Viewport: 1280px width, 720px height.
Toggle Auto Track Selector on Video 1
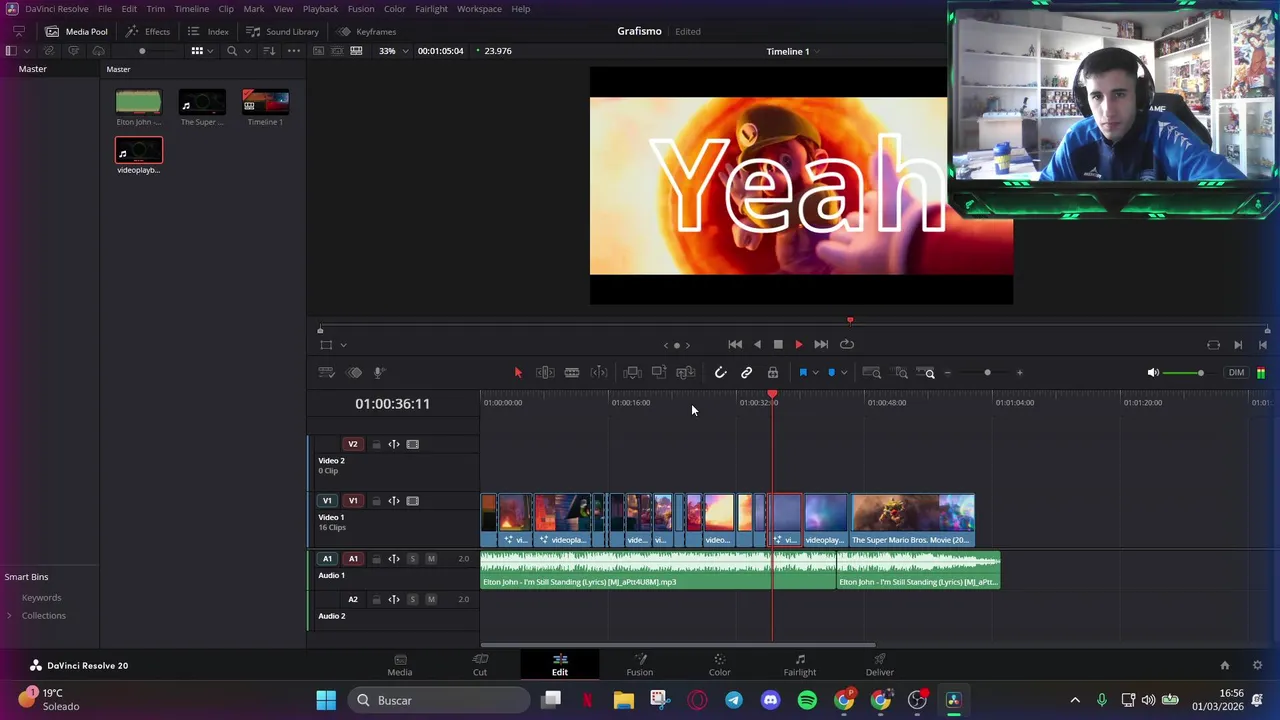pos(394,501)
